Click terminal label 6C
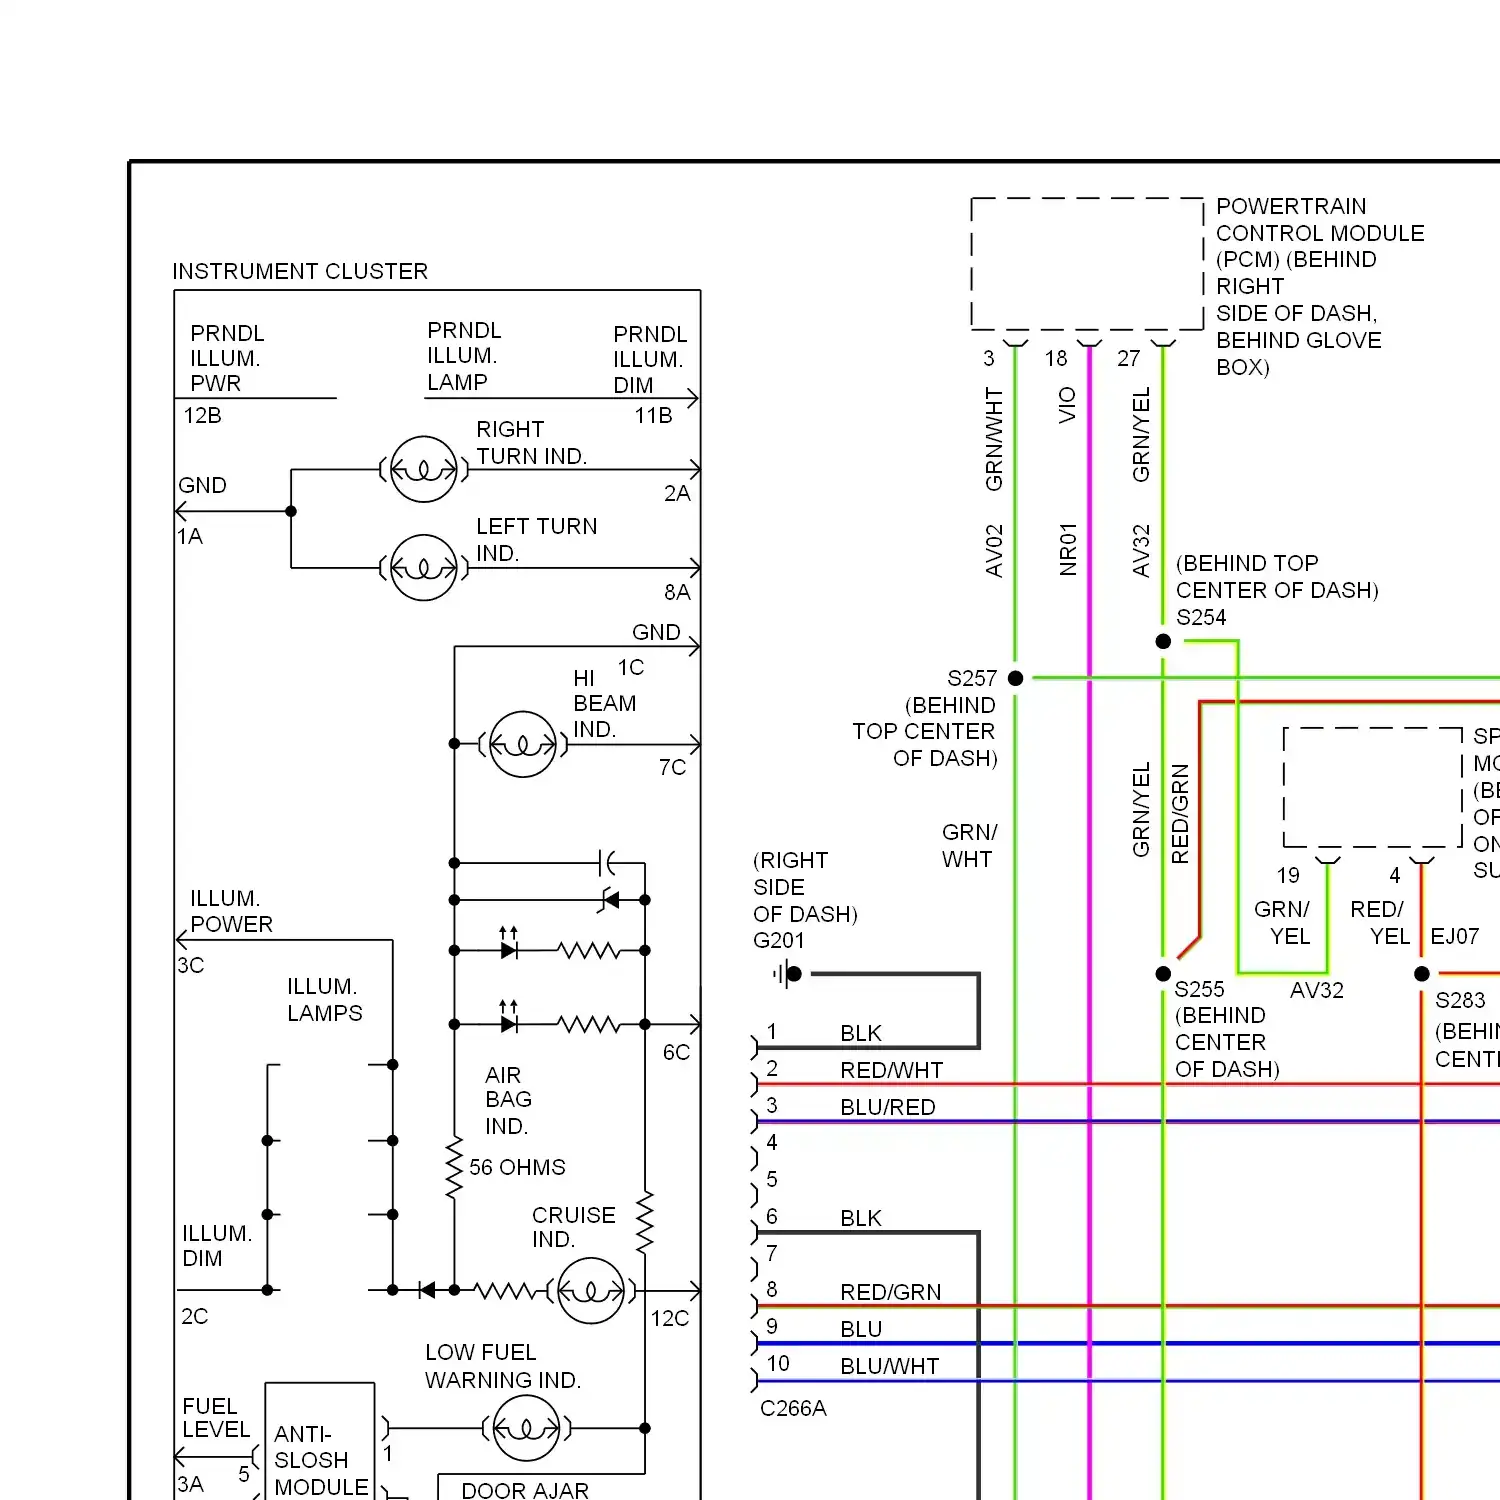1500x1500 pixels. (676, 1052)
